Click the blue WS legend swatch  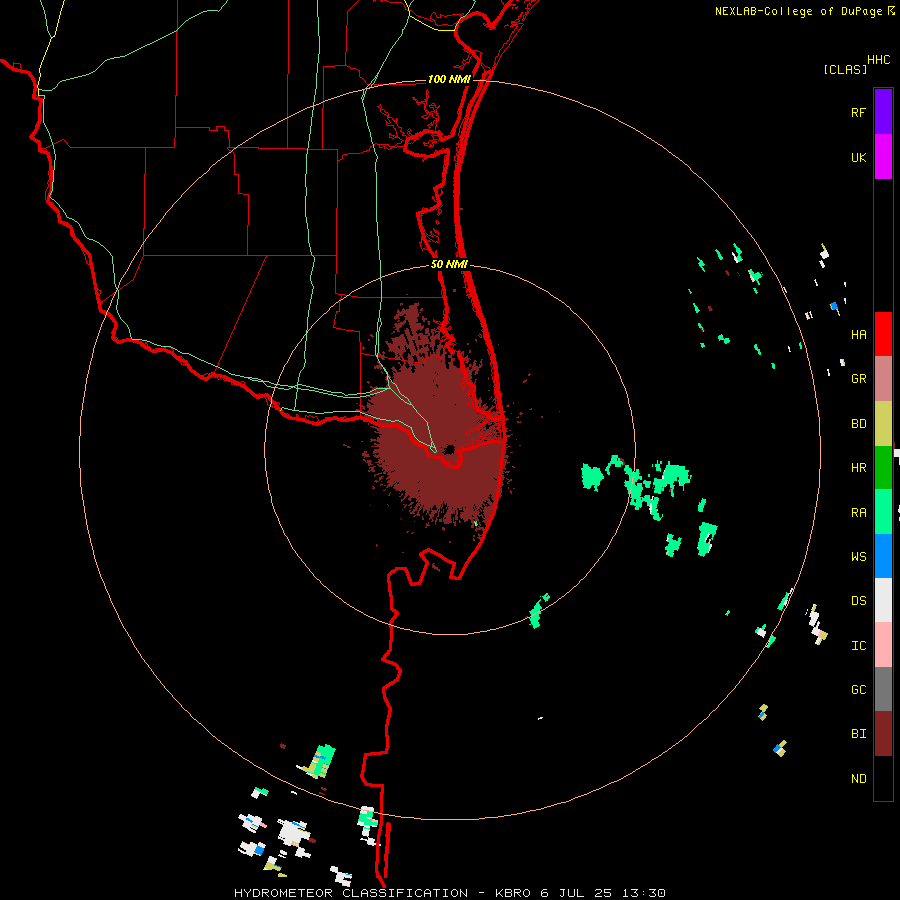click(x=883, y=556)
